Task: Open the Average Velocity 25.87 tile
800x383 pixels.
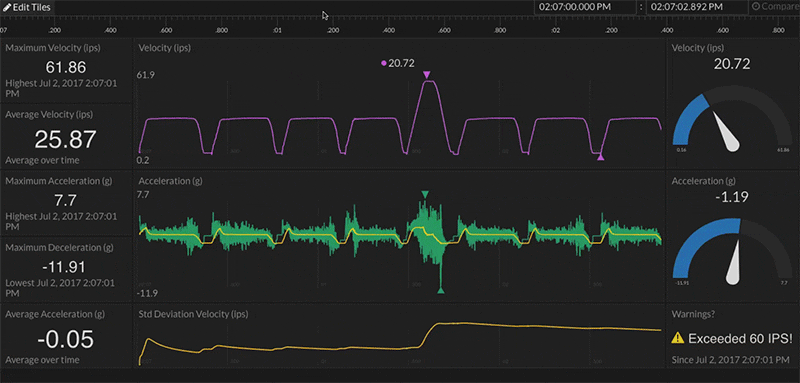Action: point(66,138)
